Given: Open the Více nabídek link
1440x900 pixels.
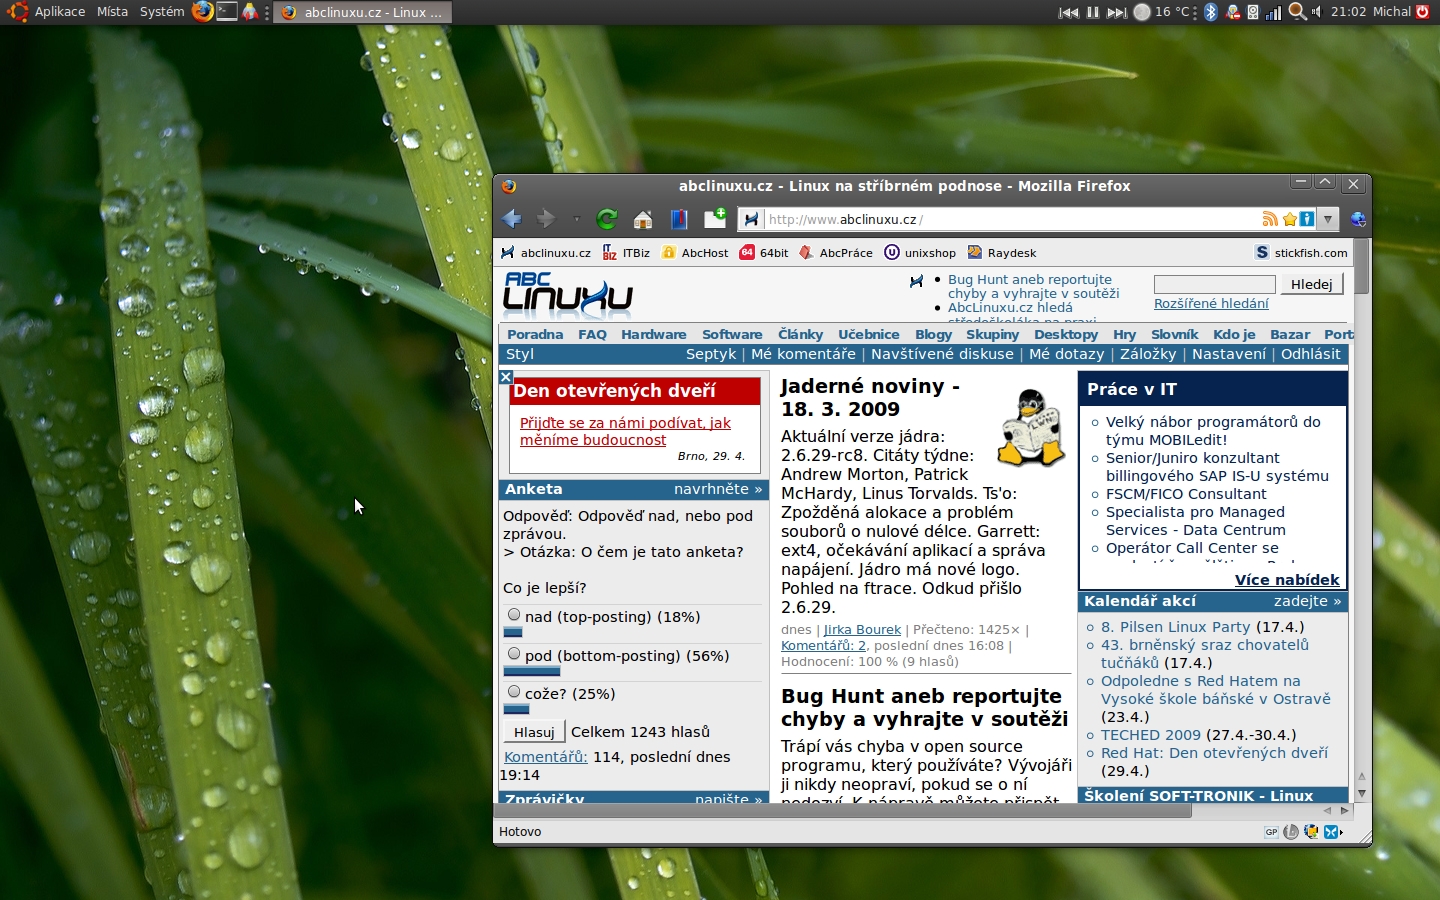Looking at the screenshot, I should pyautogui.click(x=1287, y=580).
